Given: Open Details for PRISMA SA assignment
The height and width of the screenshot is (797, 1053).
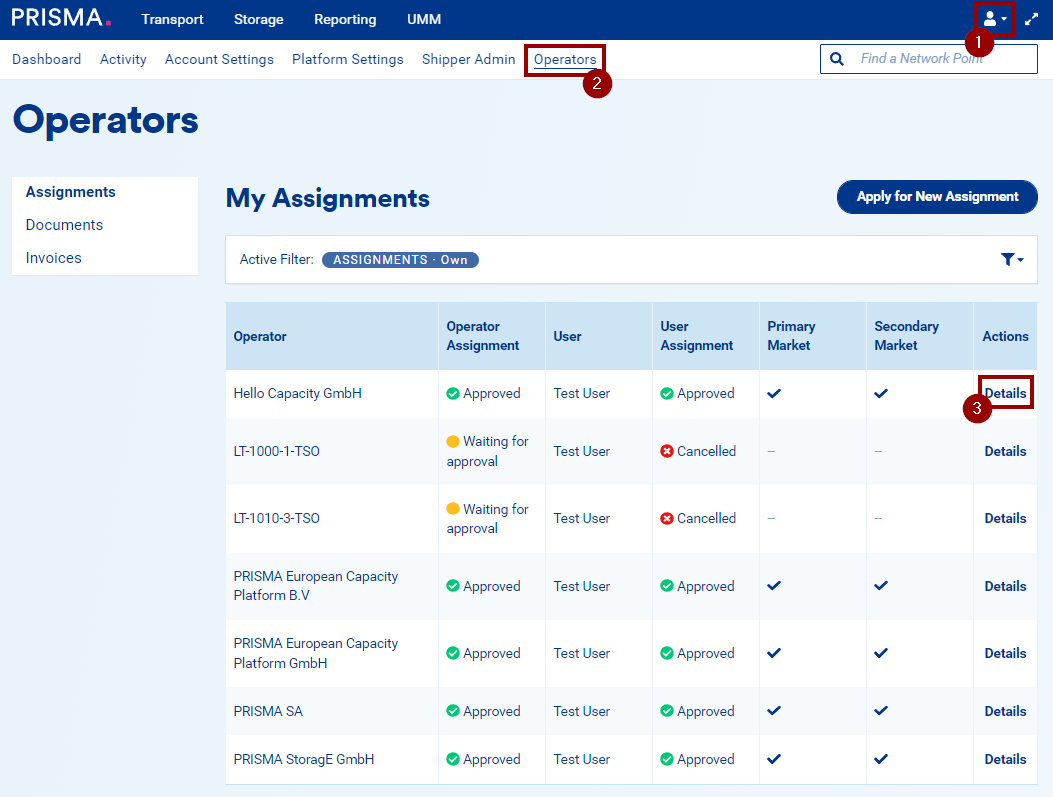Looking at the screenshot, I should [1005, 711].
